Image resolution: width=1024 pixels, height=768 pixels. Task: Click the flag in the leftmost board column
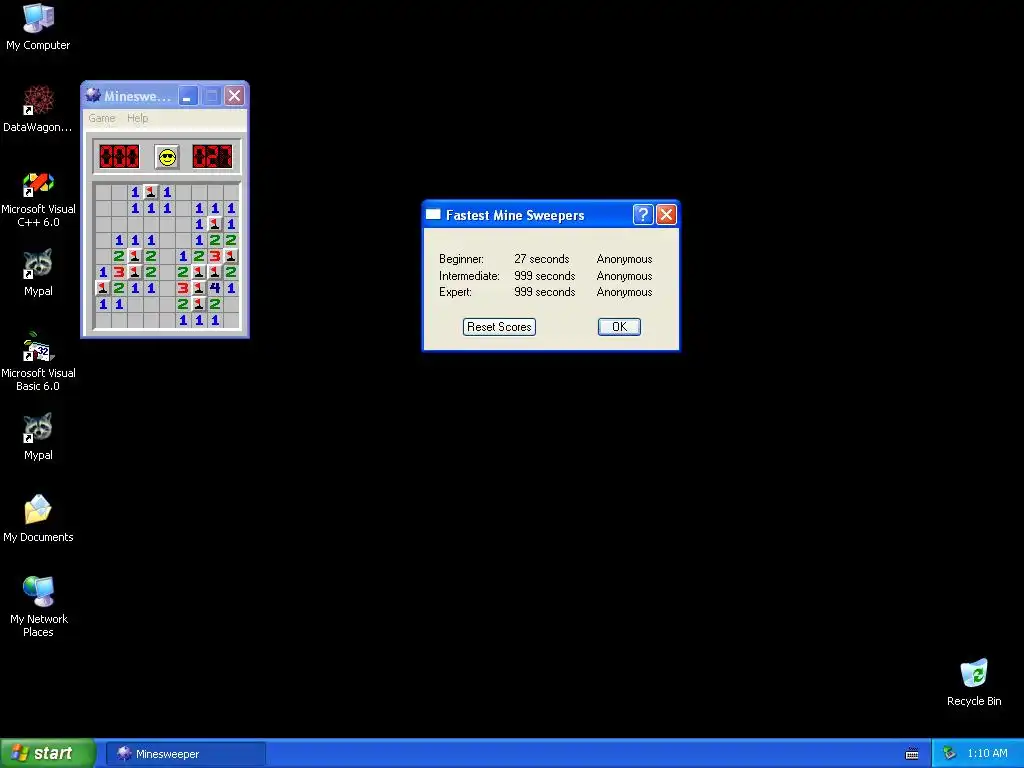103,288
